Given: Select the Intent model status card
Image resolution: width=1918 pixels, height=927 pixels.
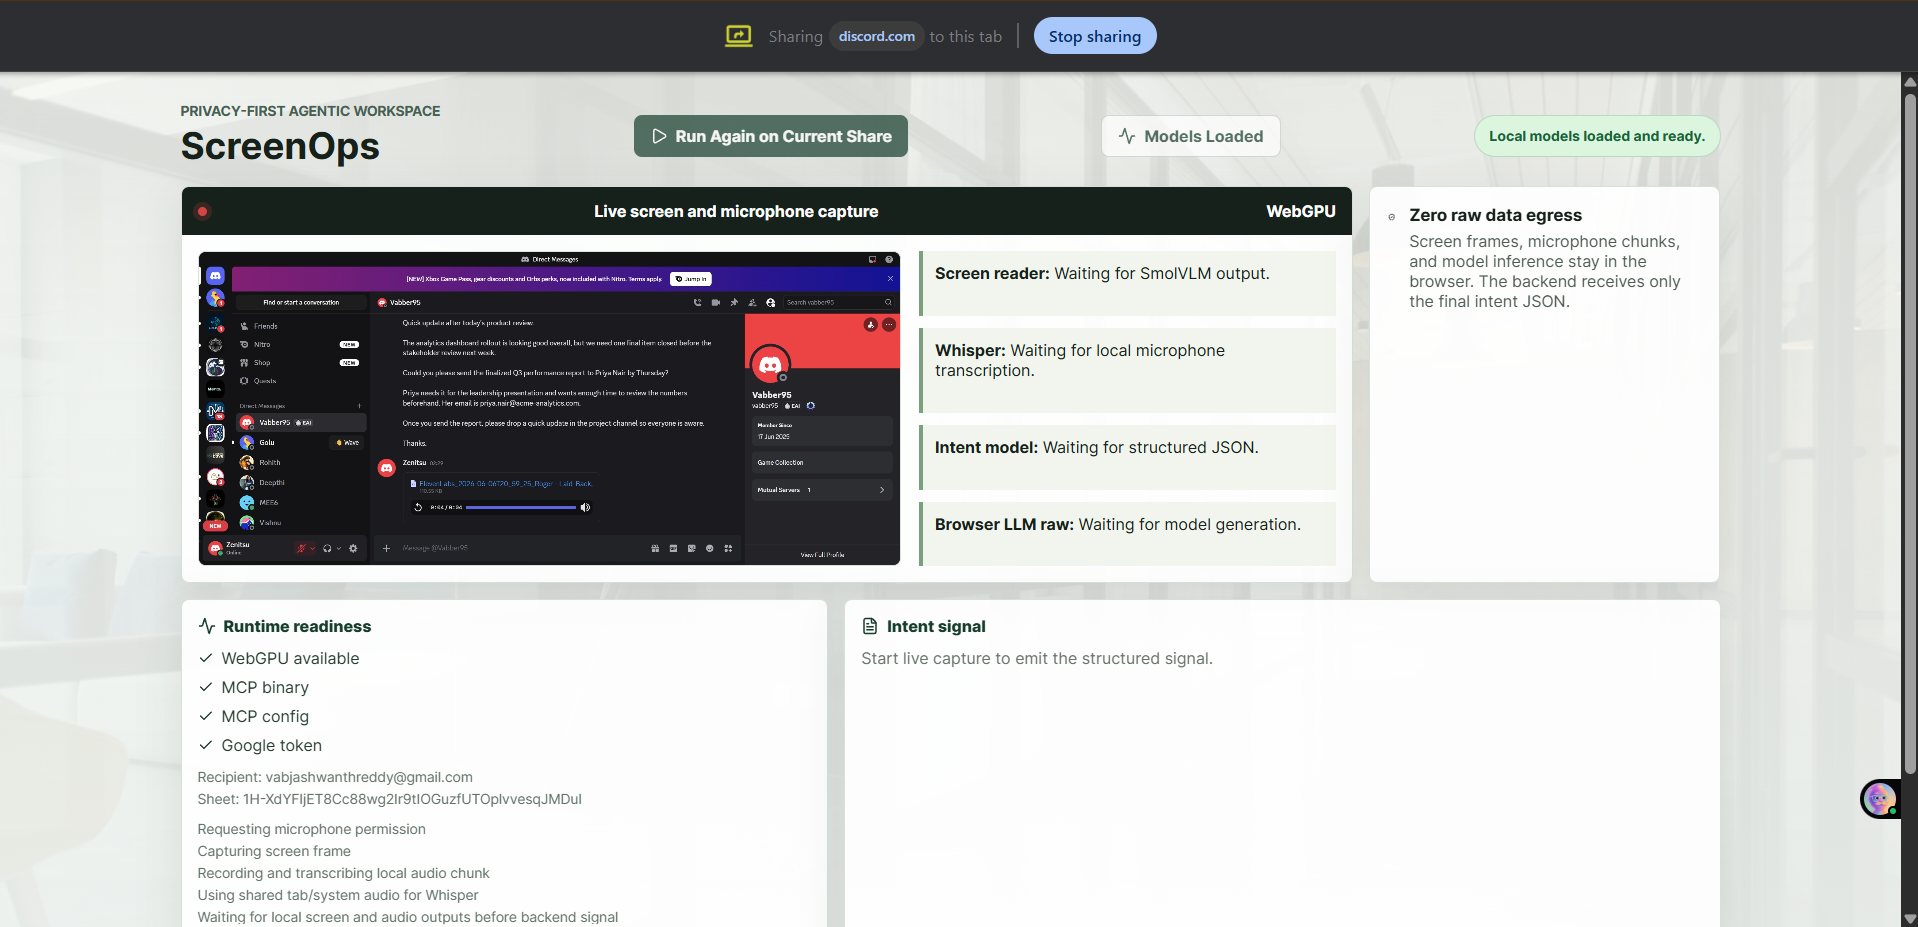Looking at the screenshot, I should tap(1127, 457).
